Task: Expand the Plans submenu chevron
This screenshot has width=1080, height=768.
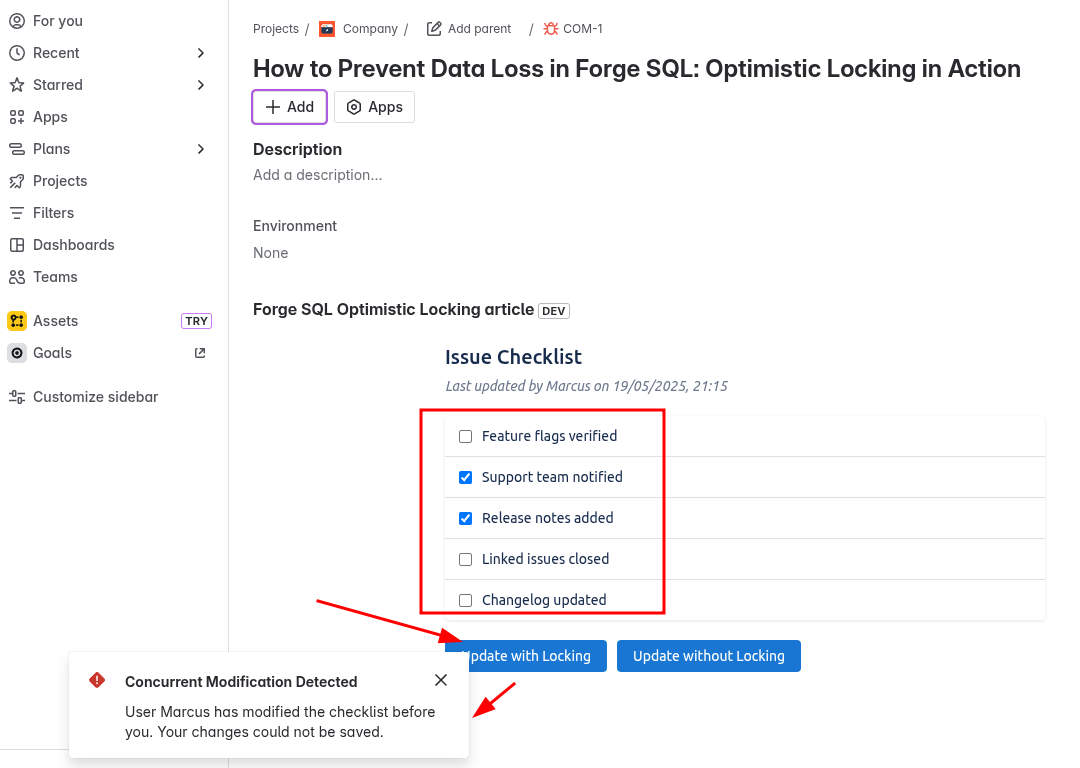Action: point(200,149)
